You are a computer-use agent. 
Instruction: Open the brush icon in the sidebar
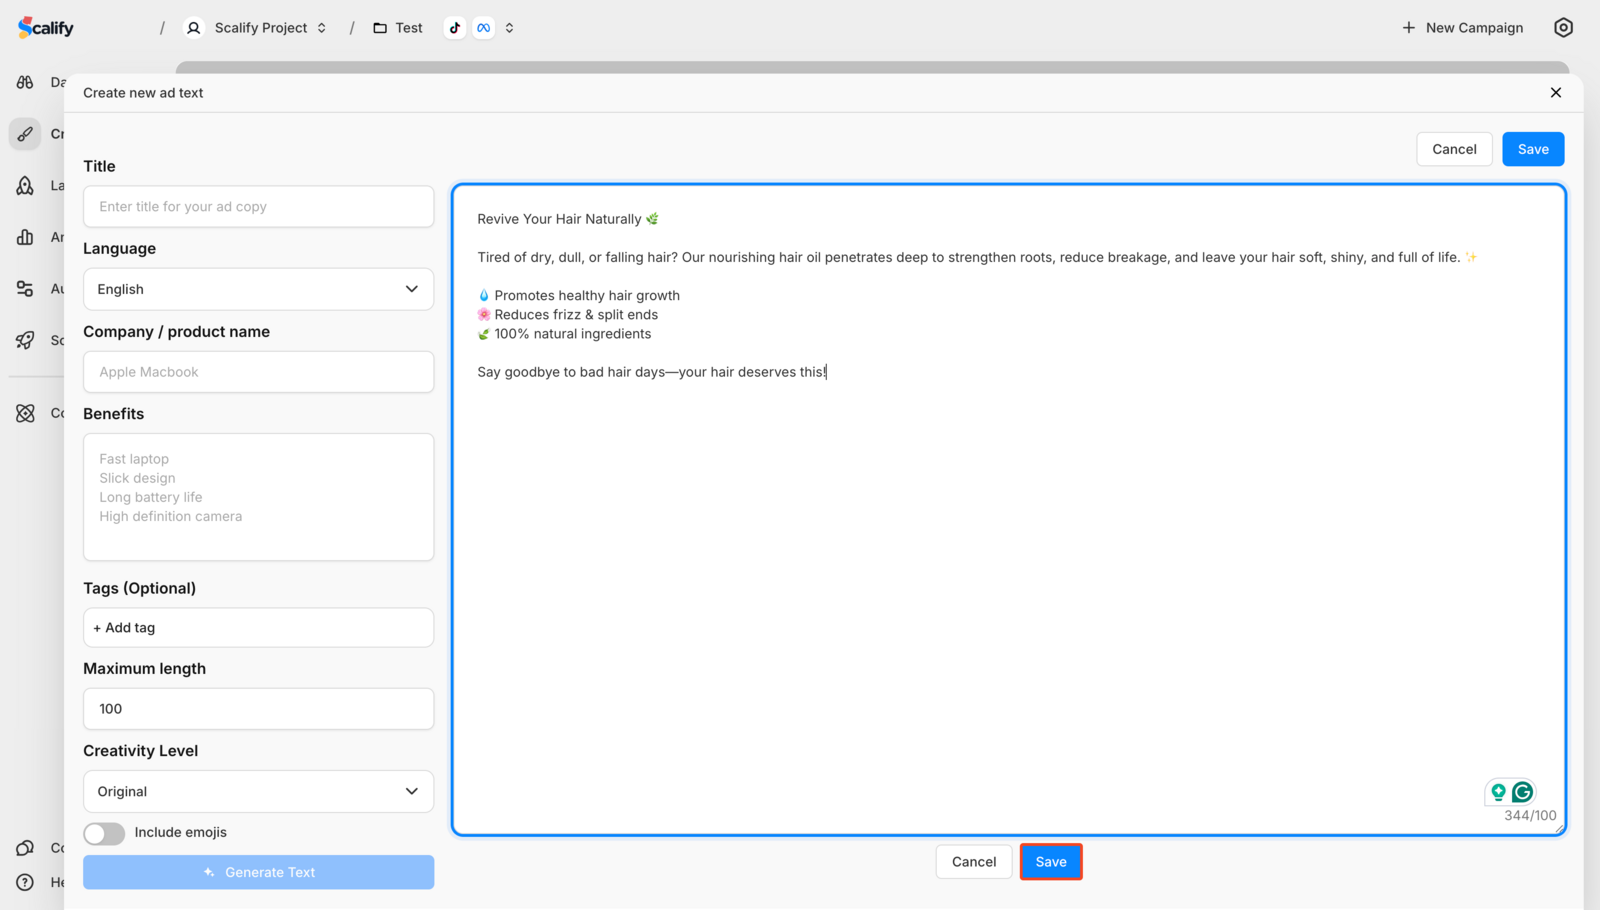tap(25, 134)
